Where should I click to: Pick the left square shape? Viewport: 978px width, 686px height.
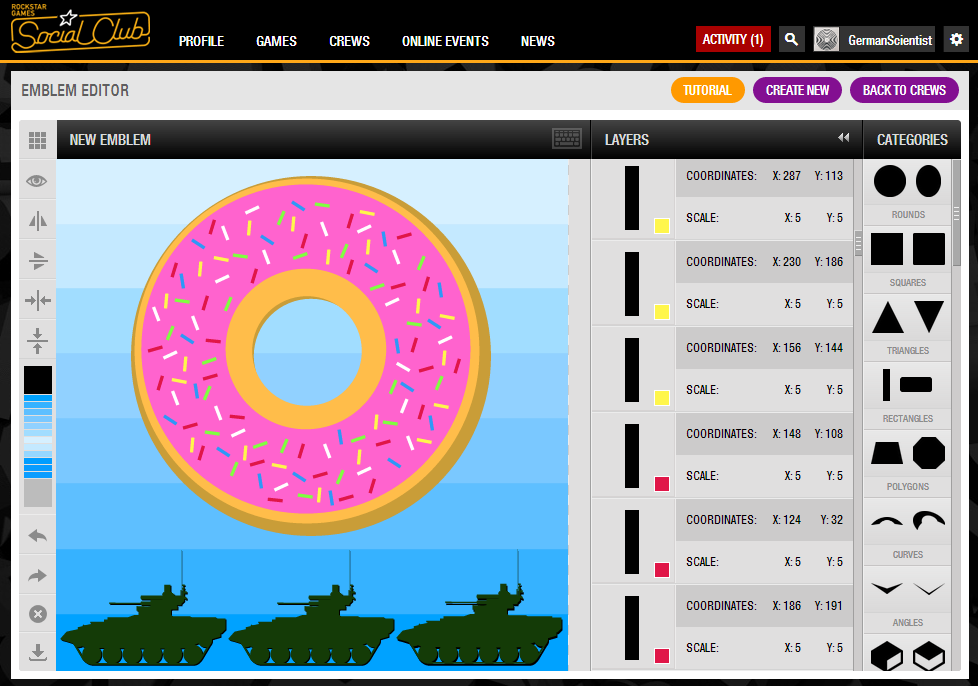[887, 249]
